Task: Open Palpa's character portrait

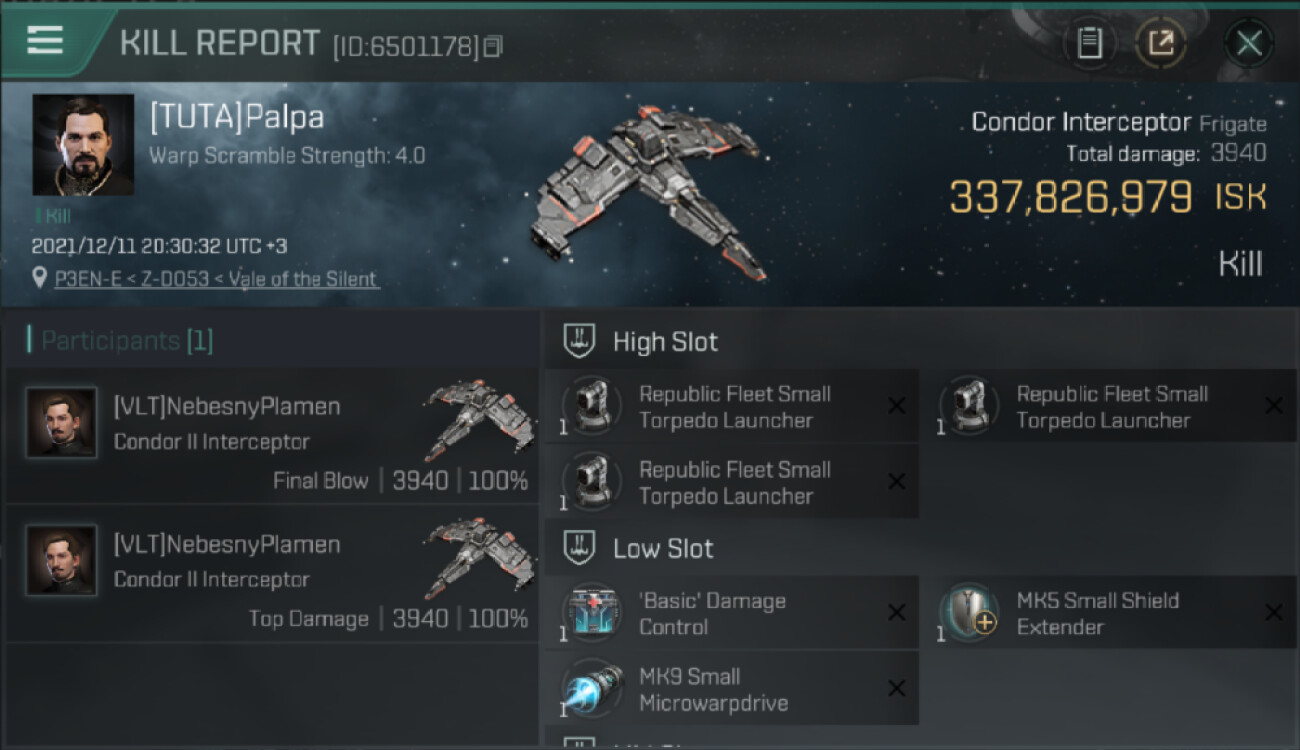Action: 83,145
